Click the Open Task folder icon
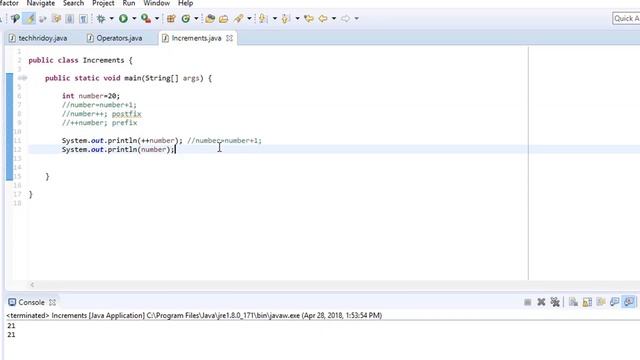The image size is (640, 360). click(x=224, y=18)
